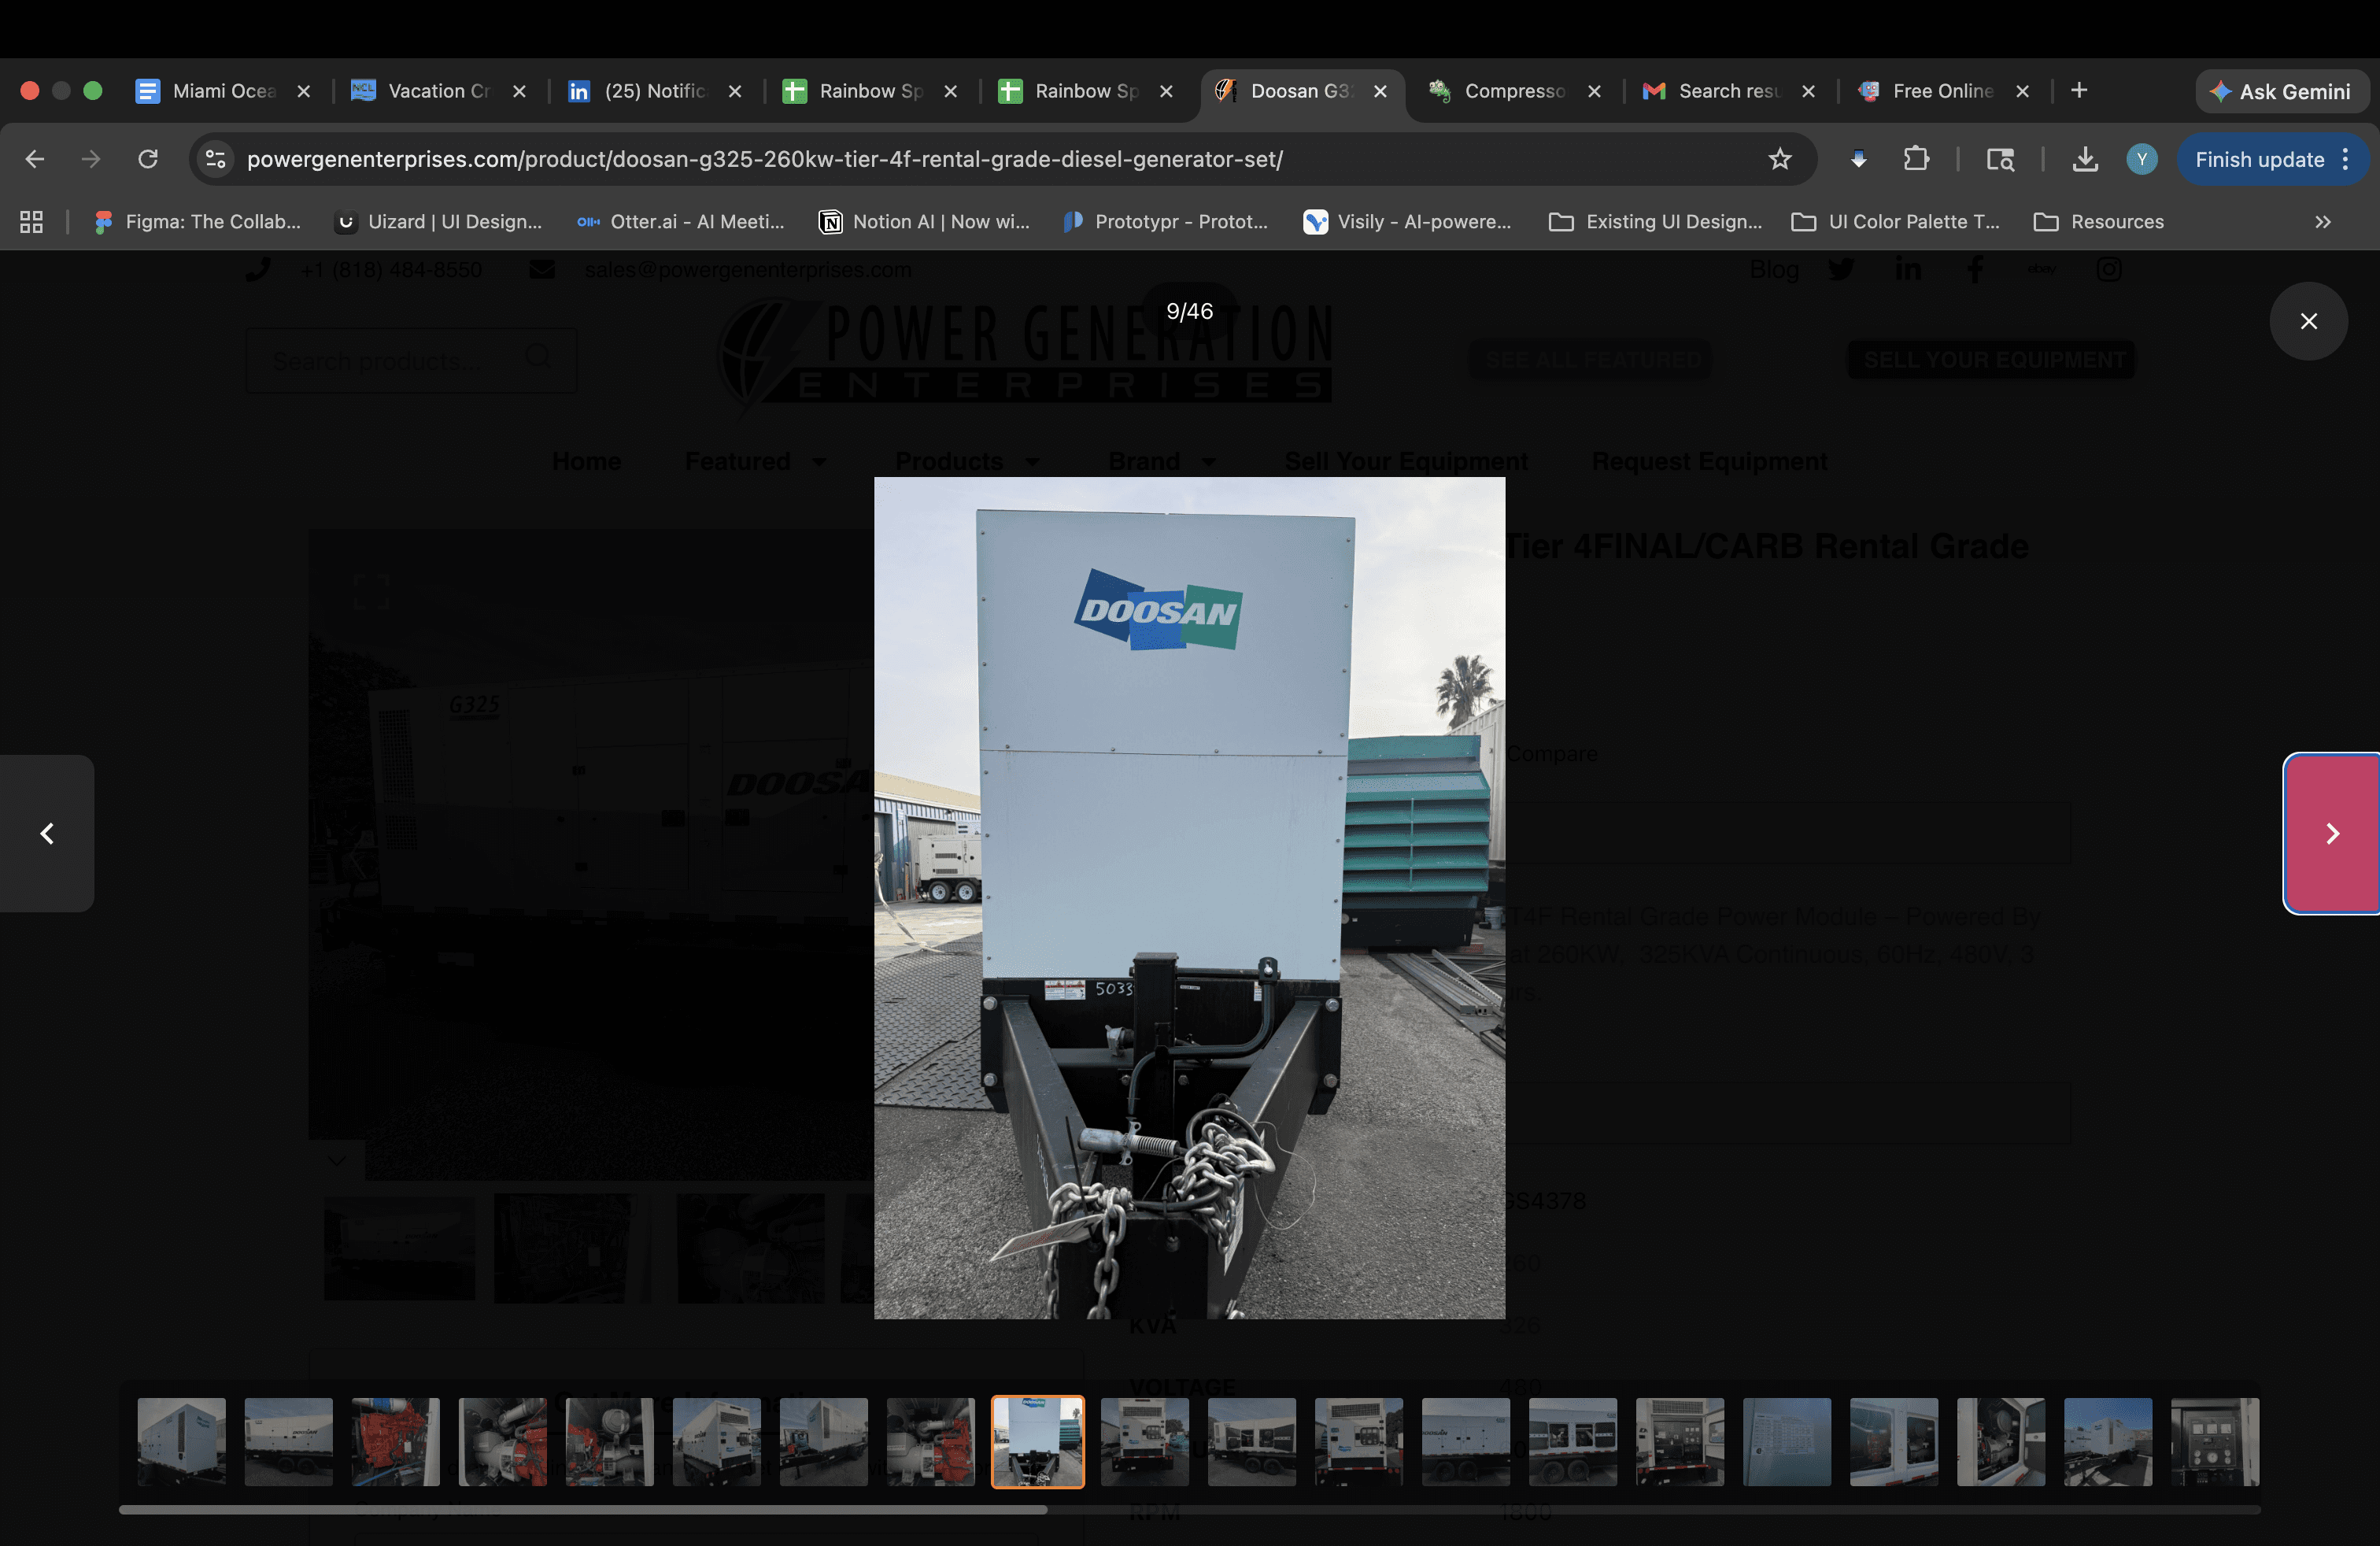The width and height of the screenshot is (2380, 1546).
Task: Click the thumbnail strip horizontal scrollbar
Action: pyautogui.click(x=582, y=1510)
